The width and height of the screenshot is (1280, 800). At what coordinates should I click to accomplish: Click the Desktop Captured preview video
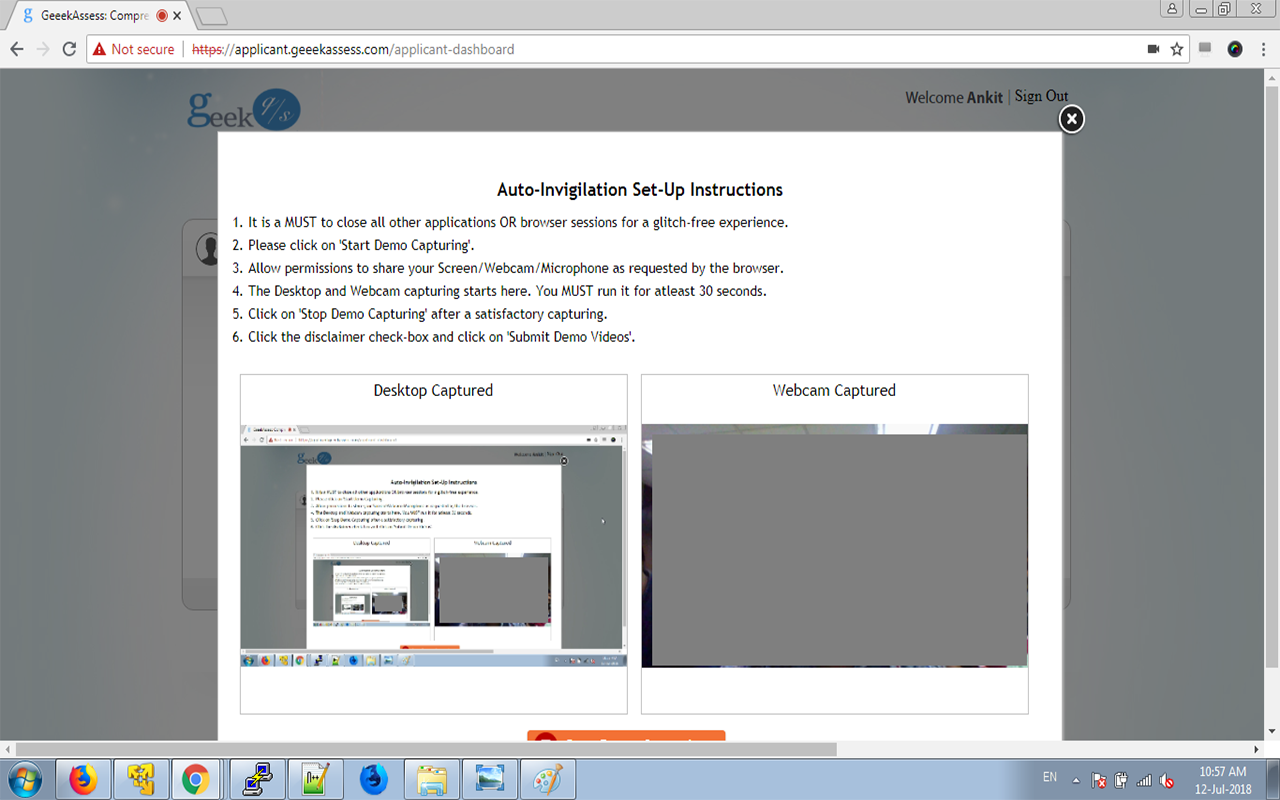tap(433, 545)
